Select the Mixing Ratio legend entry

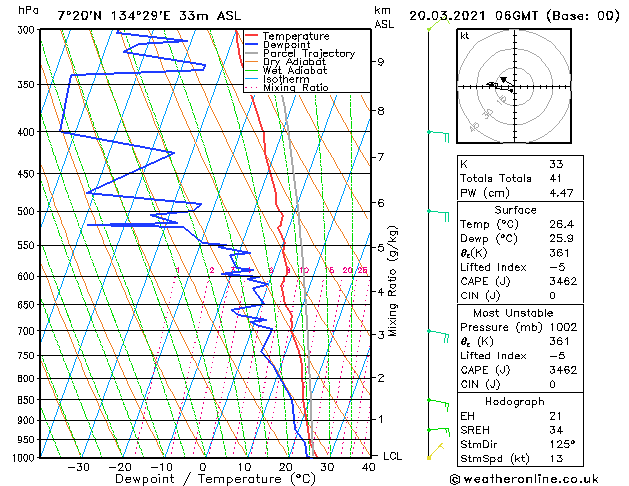[x=287, y=87]
